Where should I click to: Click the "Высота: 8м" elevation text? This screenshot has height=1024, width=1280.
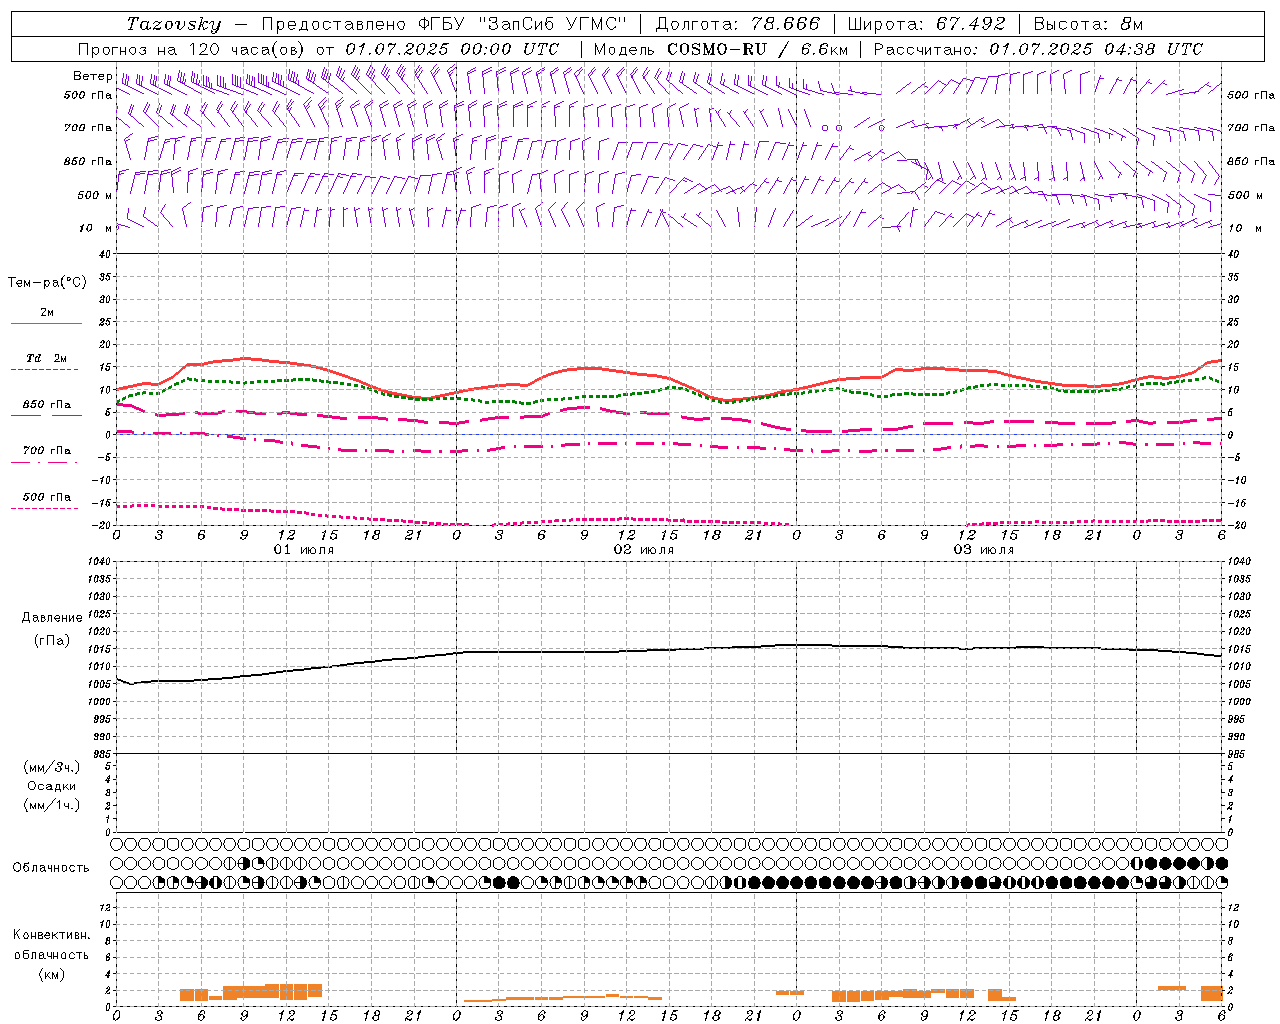point(1088,24)
